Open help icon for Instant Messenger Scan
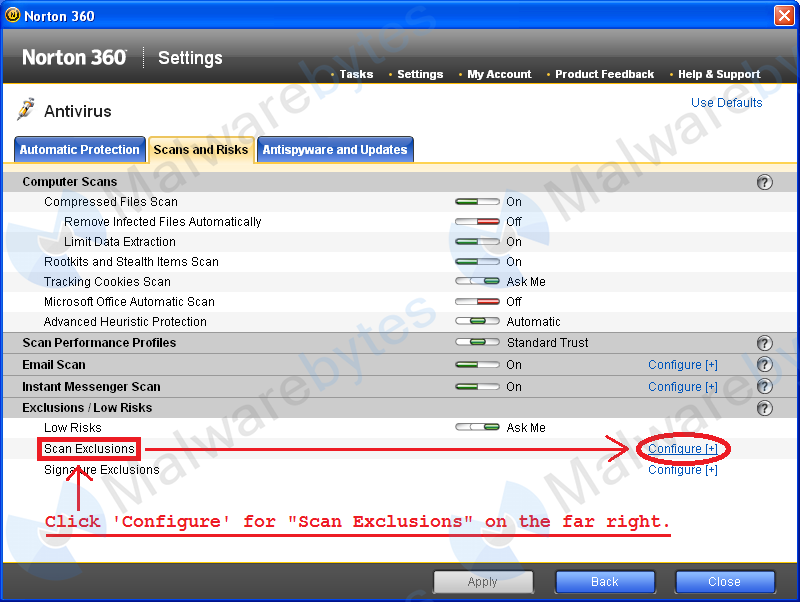The image size is (800, 602). pyautogui.click(x=764, y=386)
